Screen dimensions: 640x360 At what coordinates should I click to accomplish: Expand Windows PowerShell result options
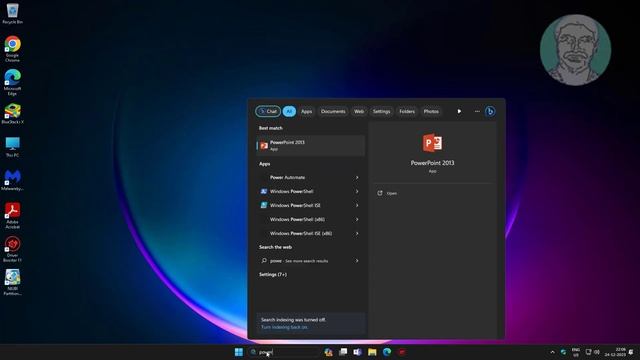point(357,191)
